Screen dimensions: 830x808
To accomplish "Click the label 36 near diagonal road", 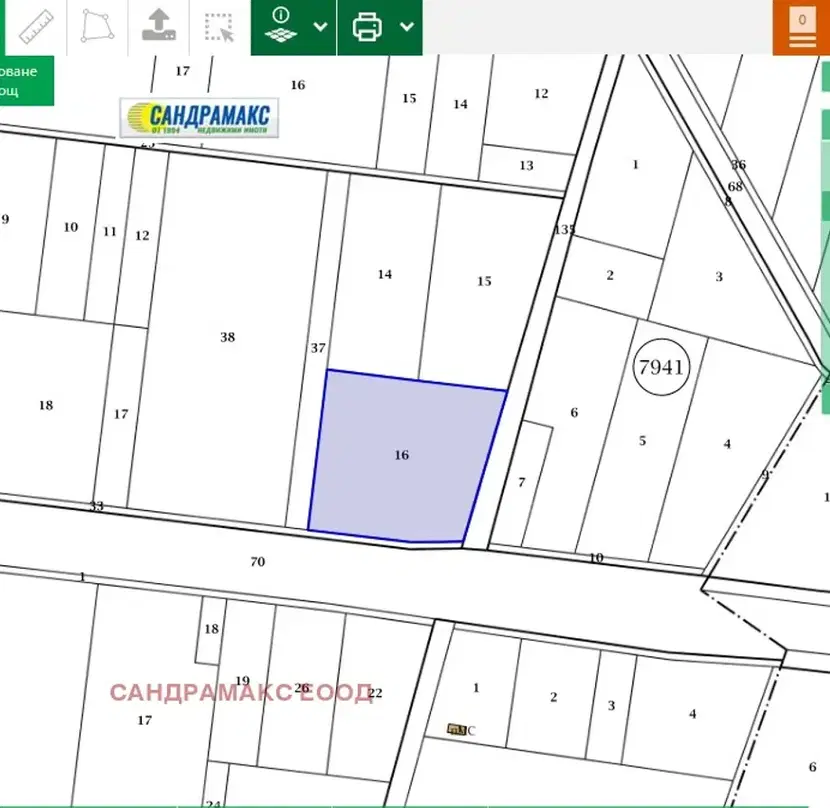I will (738, 165).
